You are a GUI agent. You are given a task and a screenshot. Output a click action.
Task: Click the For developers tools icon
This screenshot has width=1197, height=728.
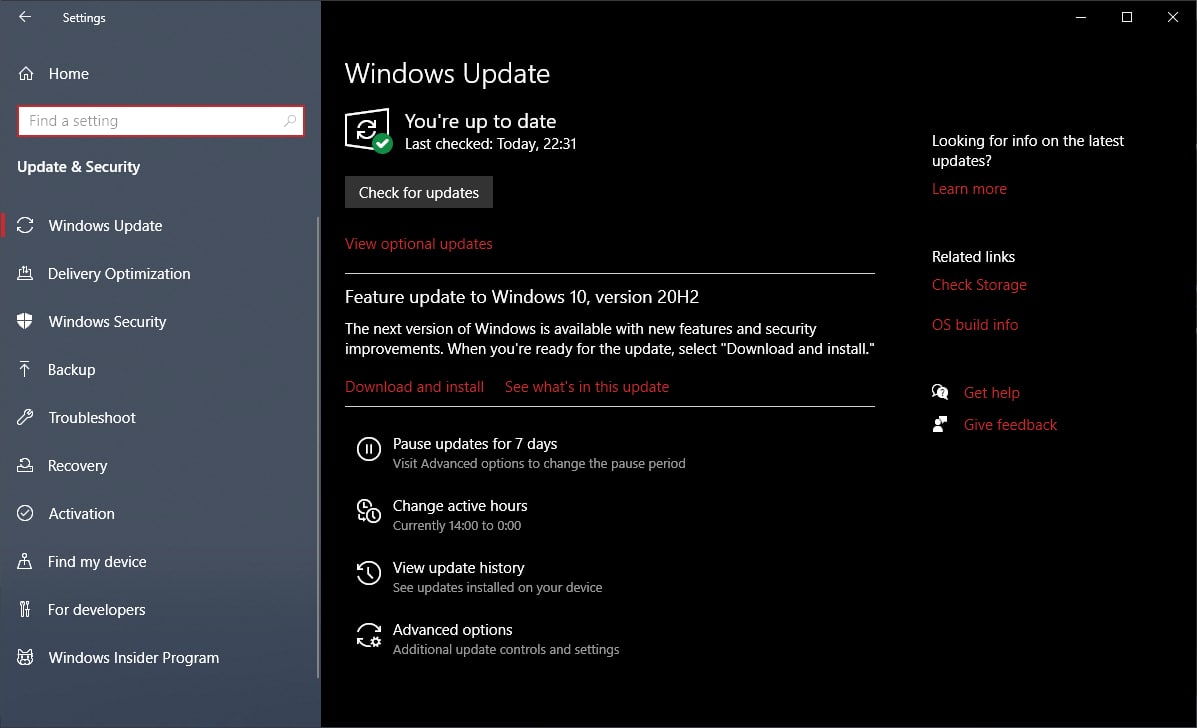pyautogui.click(x=25, y=609)
